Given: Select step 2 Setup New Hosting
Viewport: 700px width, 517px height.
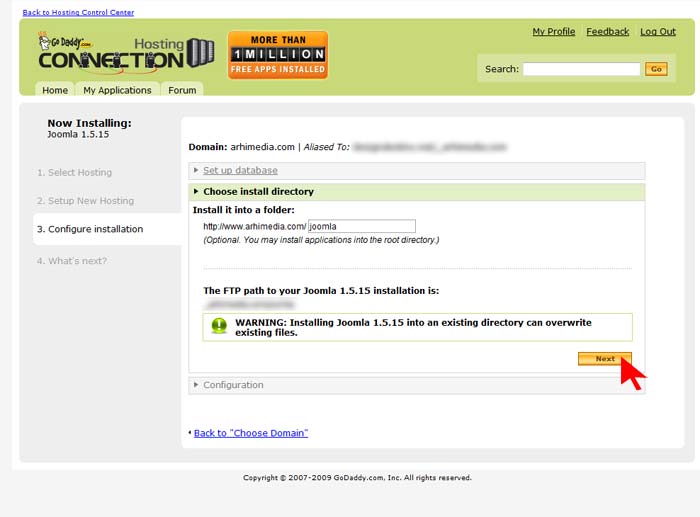Looking at the screenshot, I should 85,201.
